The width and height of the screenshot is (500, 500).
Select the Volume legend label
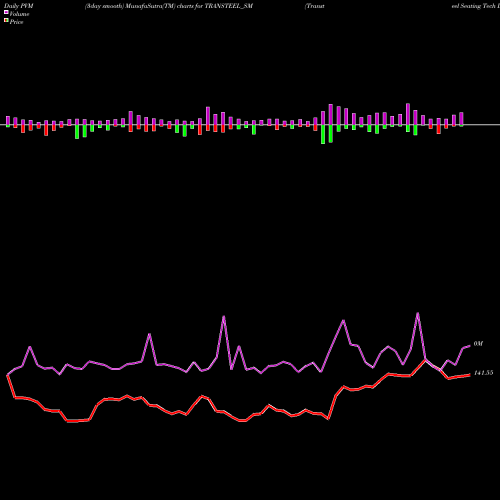(x=19, y=14)
